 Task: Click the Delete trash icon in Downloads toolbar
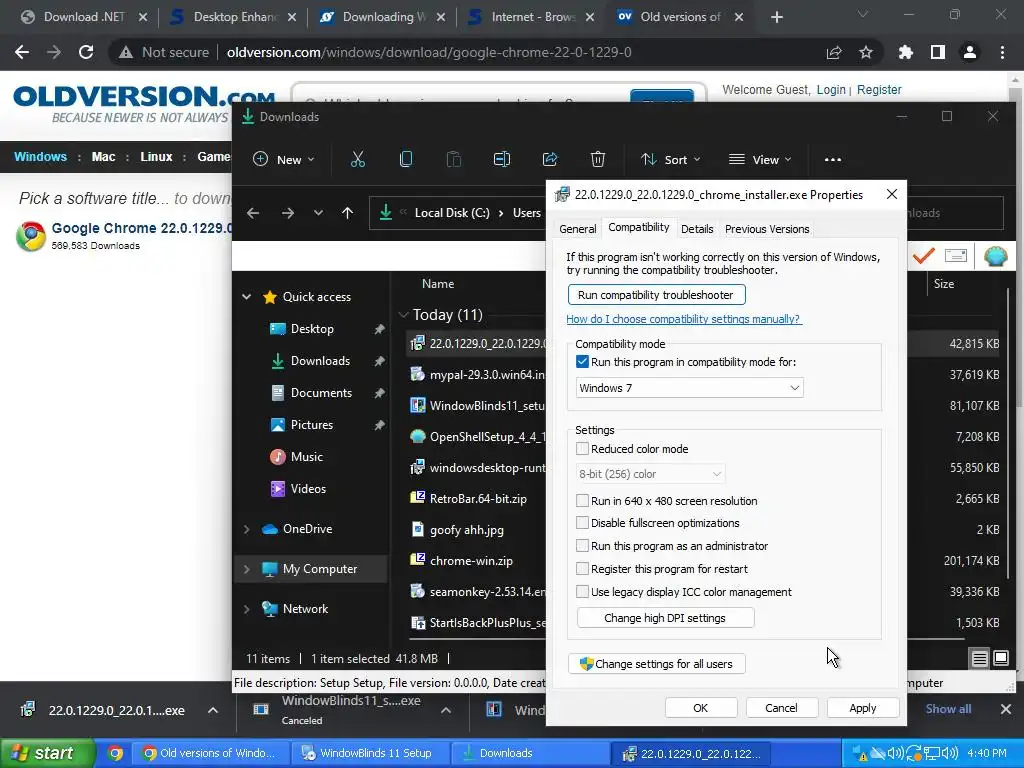[x=598, y=159]
